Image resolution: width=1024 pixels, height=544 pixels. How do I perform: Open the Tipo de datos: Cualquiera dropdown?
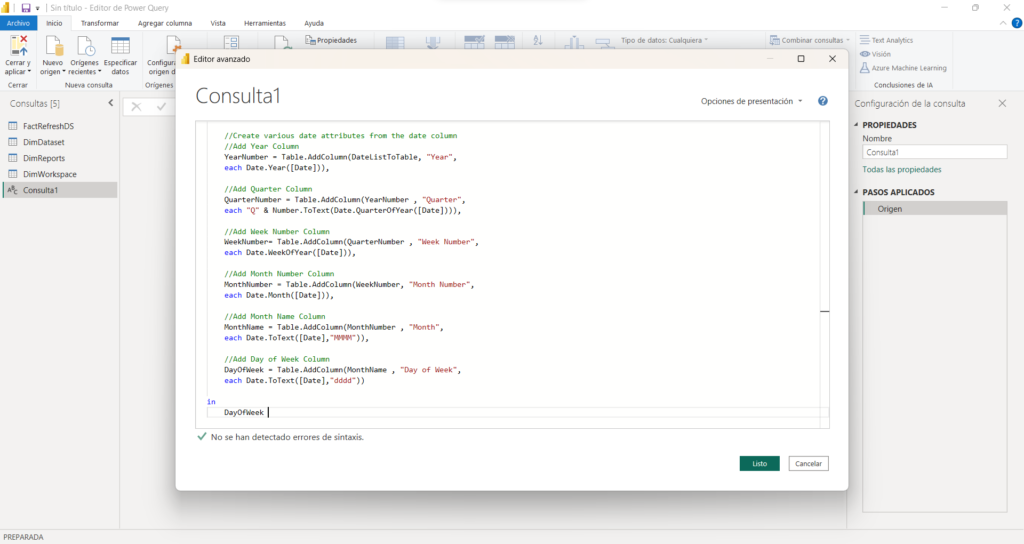click(665, 40)
